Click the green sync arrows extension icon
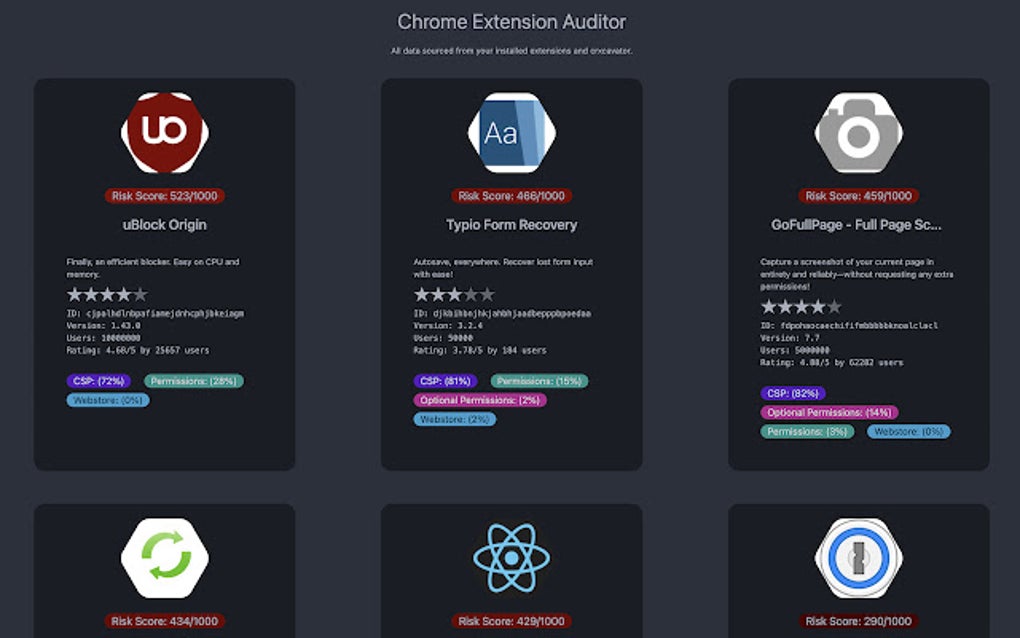The image size is (1020, 638). 164,558
